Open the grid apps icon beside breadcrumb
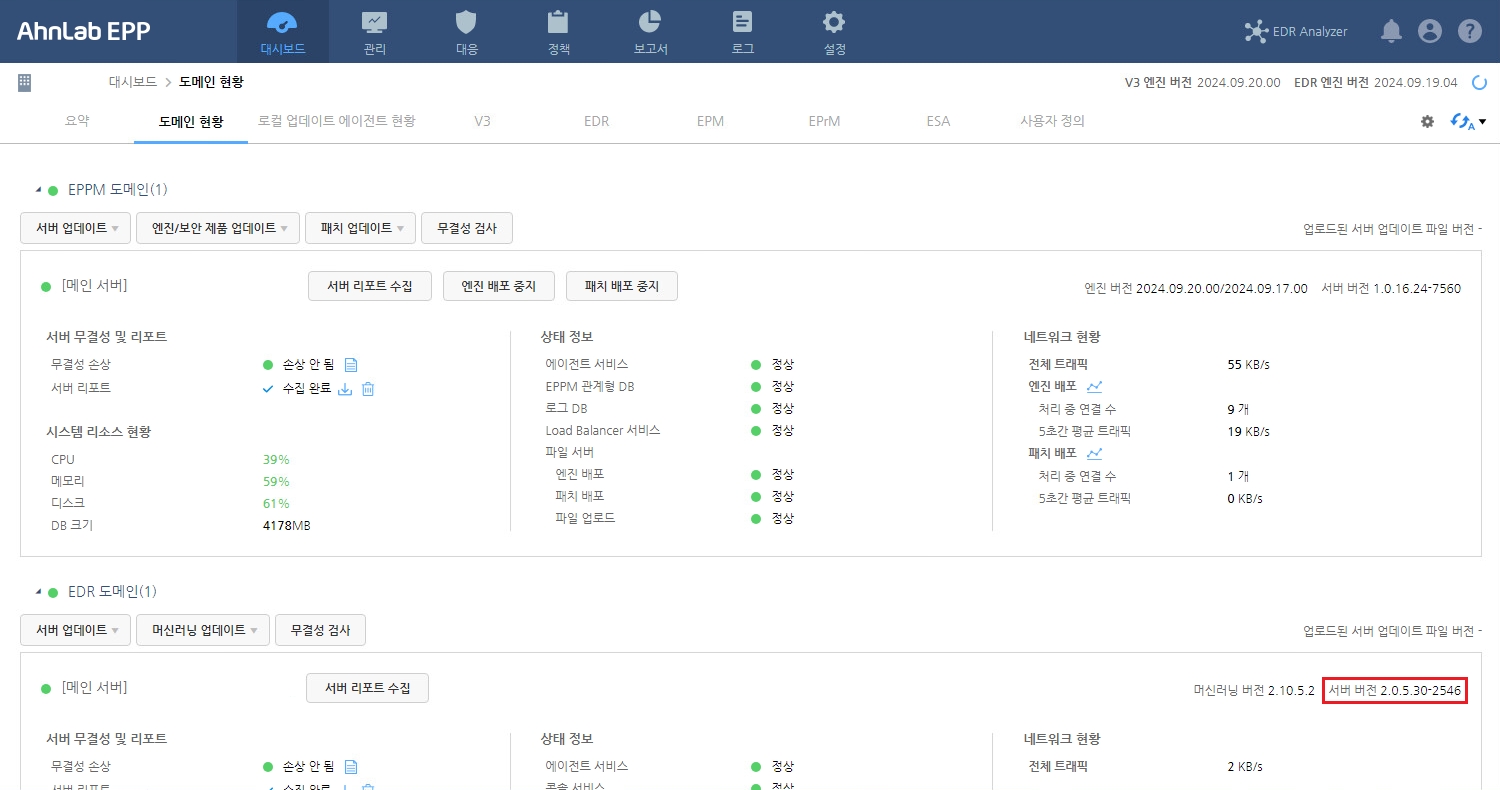This screenshot has height=790, width=1500. (x=25, y=82)
